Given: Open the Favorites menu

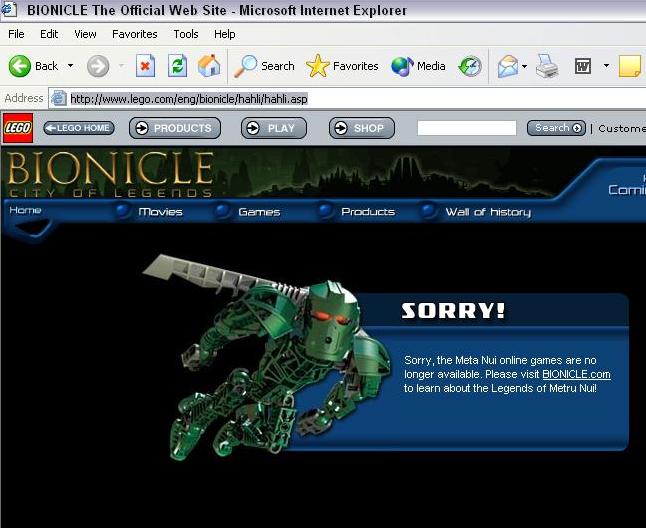Looking at the screenshot, I should (135, 34).
